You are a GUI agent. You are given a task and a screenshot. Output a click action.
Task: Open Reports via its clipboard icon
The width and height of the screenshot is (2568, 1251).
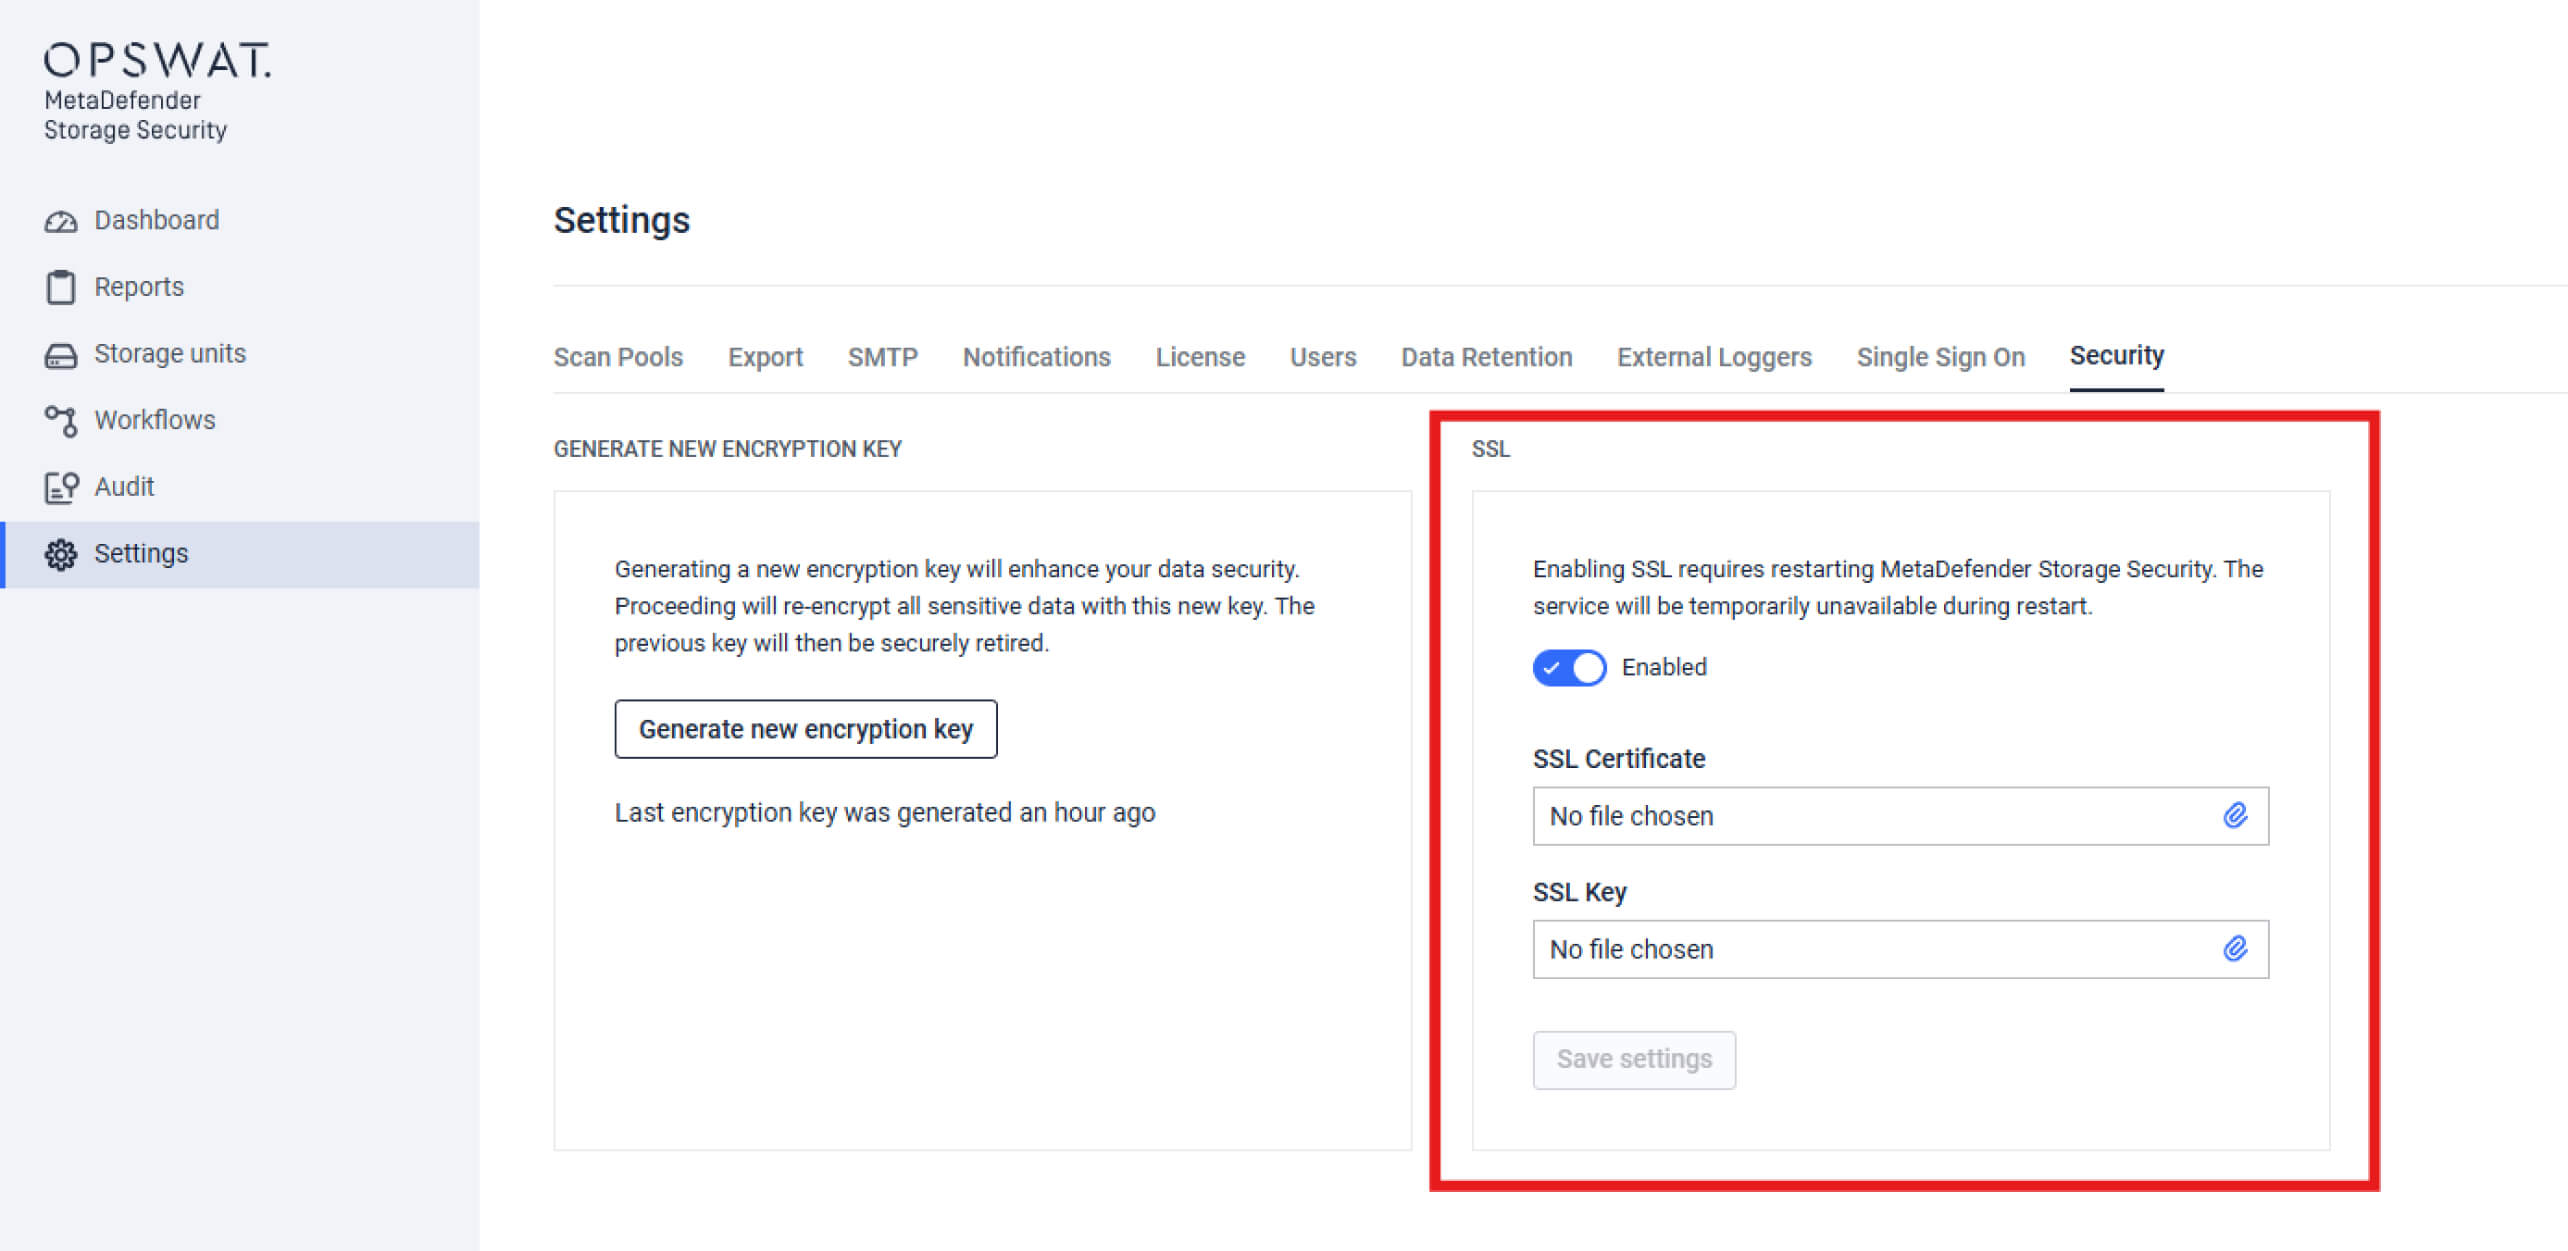61,286
